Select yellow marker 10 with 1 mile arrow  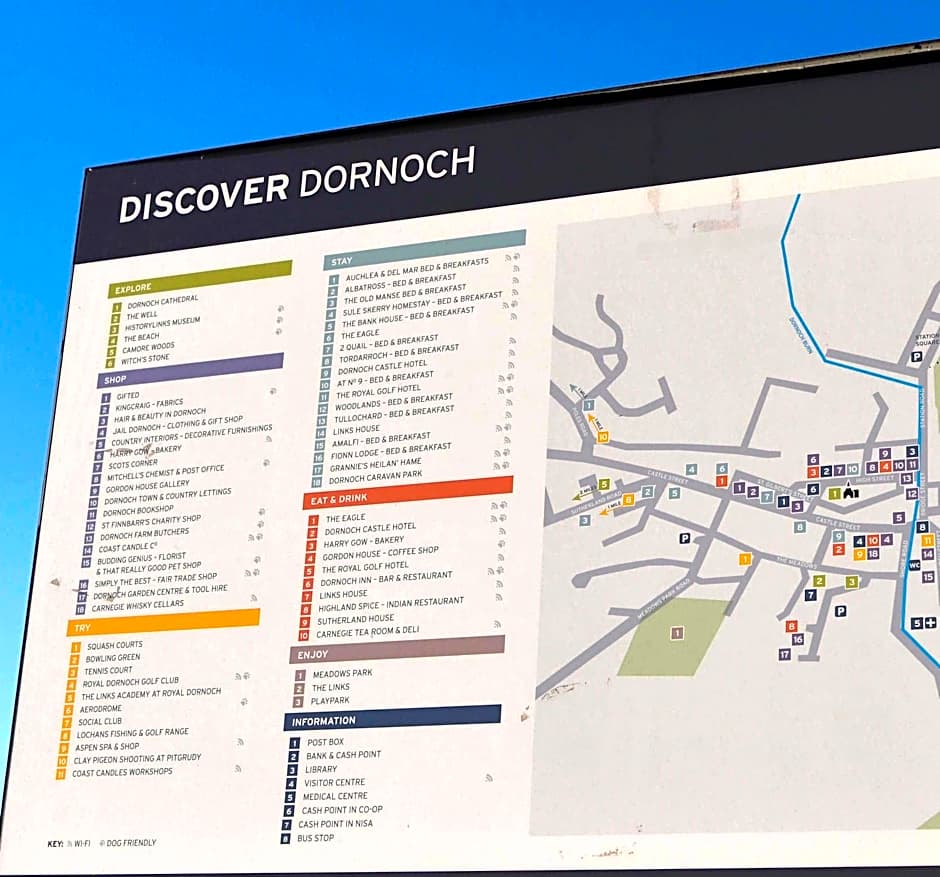click(602, 437)
